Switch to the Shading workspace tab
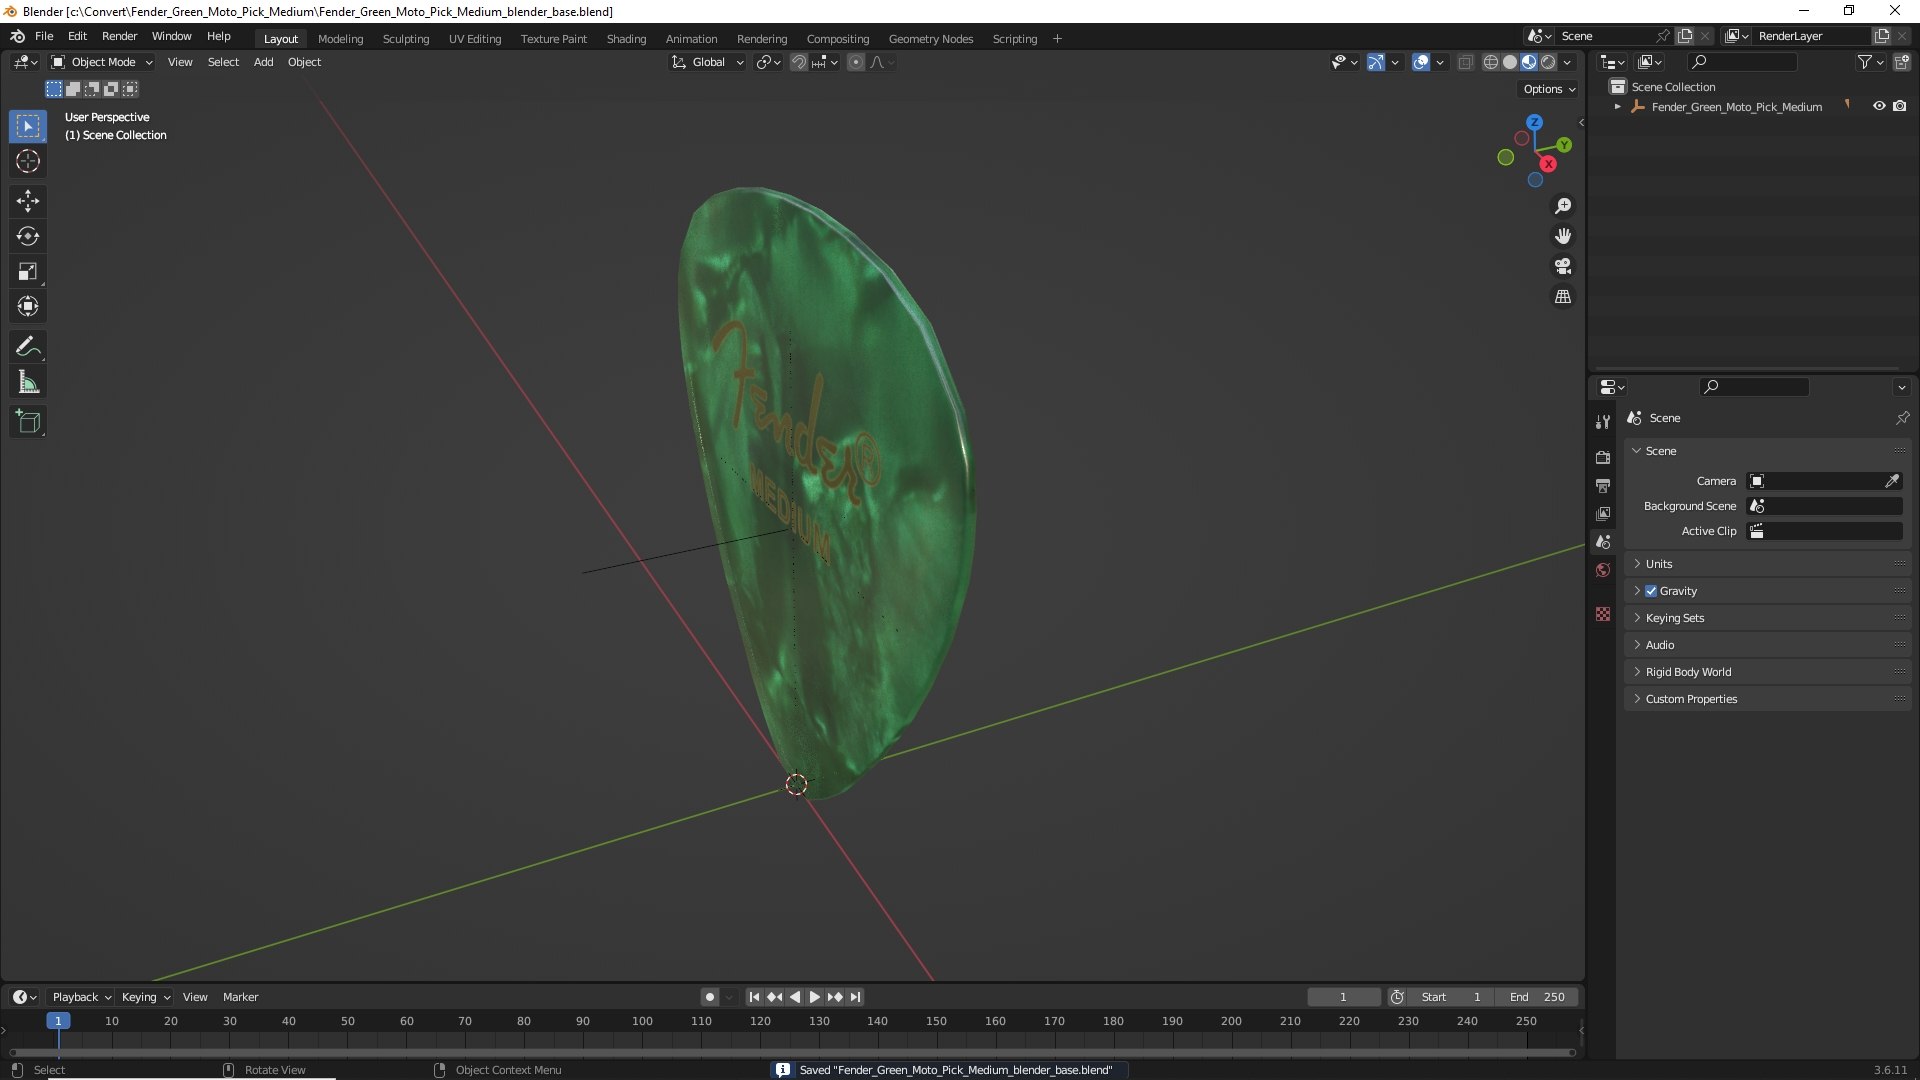The height and width of the screenshot is (1080, 1920). (x=626, y=39)
